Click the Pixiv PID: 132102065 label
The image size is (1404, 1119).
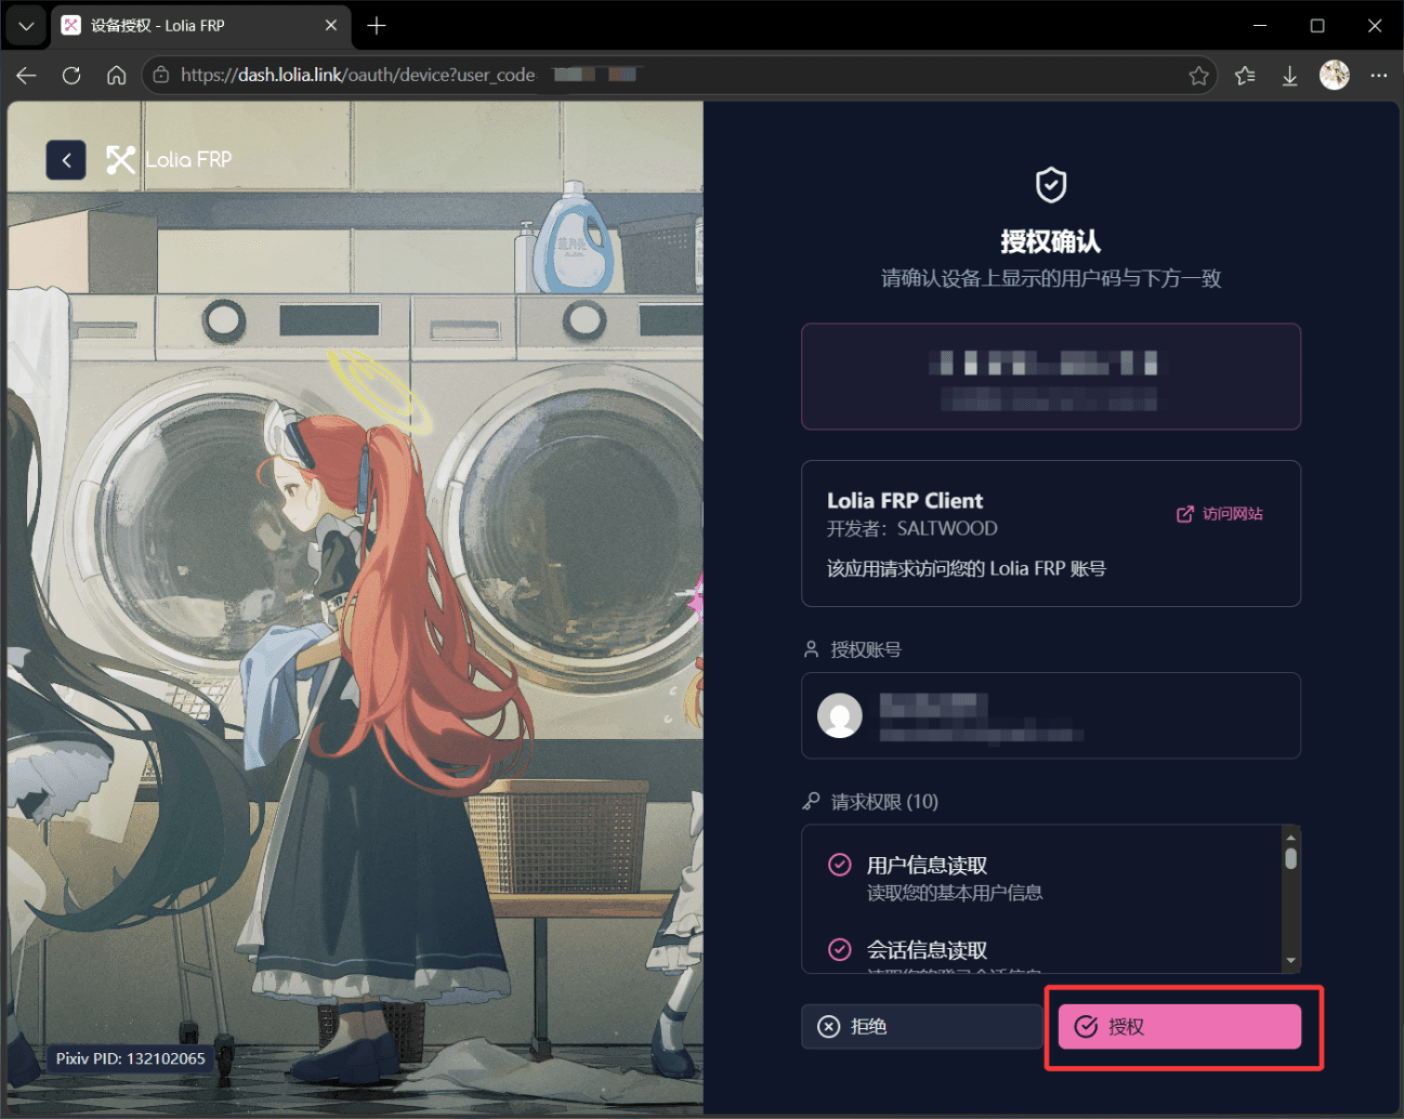(130, 1058)
